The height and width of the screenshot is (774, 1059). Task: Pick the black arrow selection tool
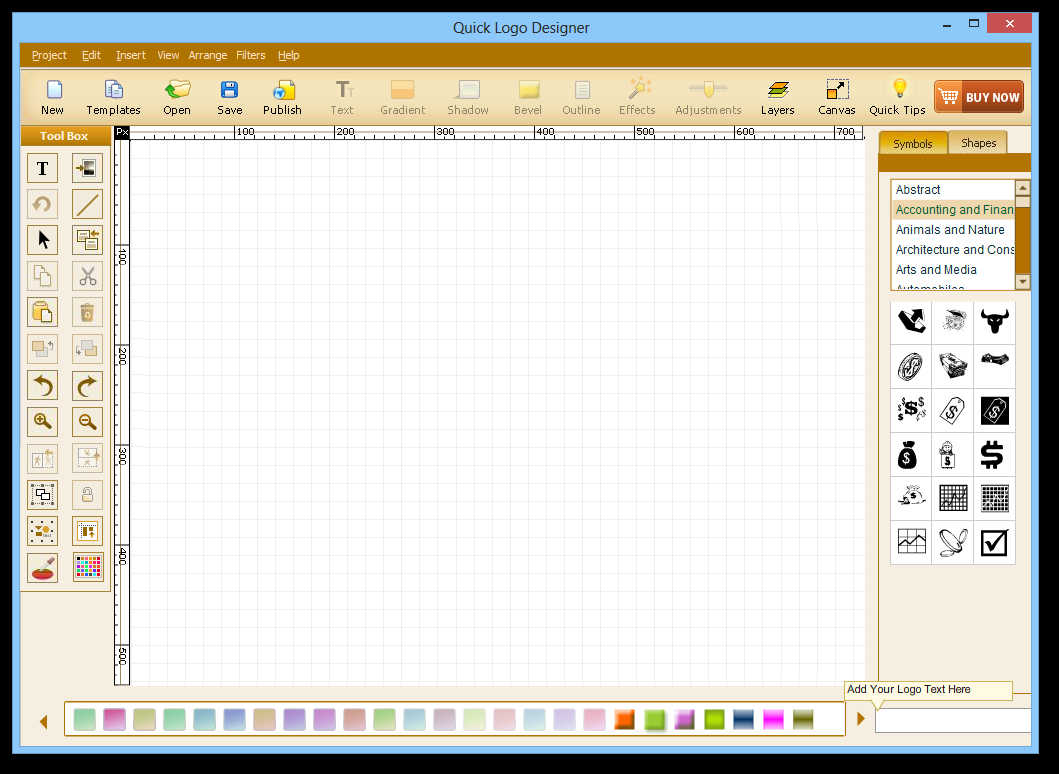click(42, 240)
